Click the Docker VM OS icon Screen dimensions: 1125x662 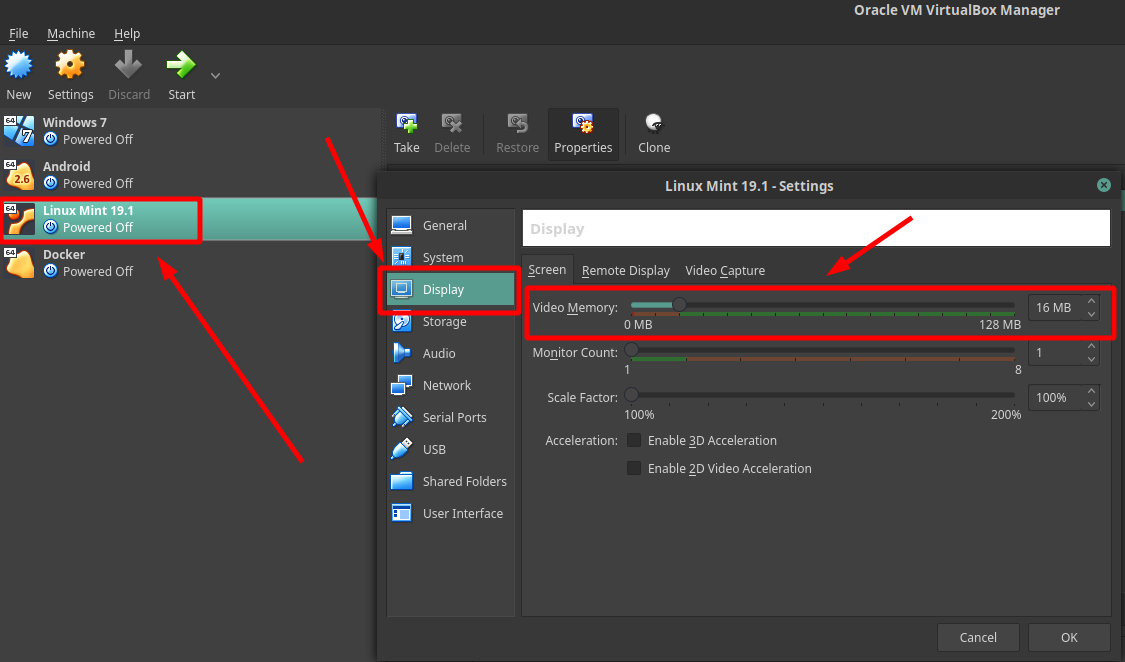coord(19,263)
